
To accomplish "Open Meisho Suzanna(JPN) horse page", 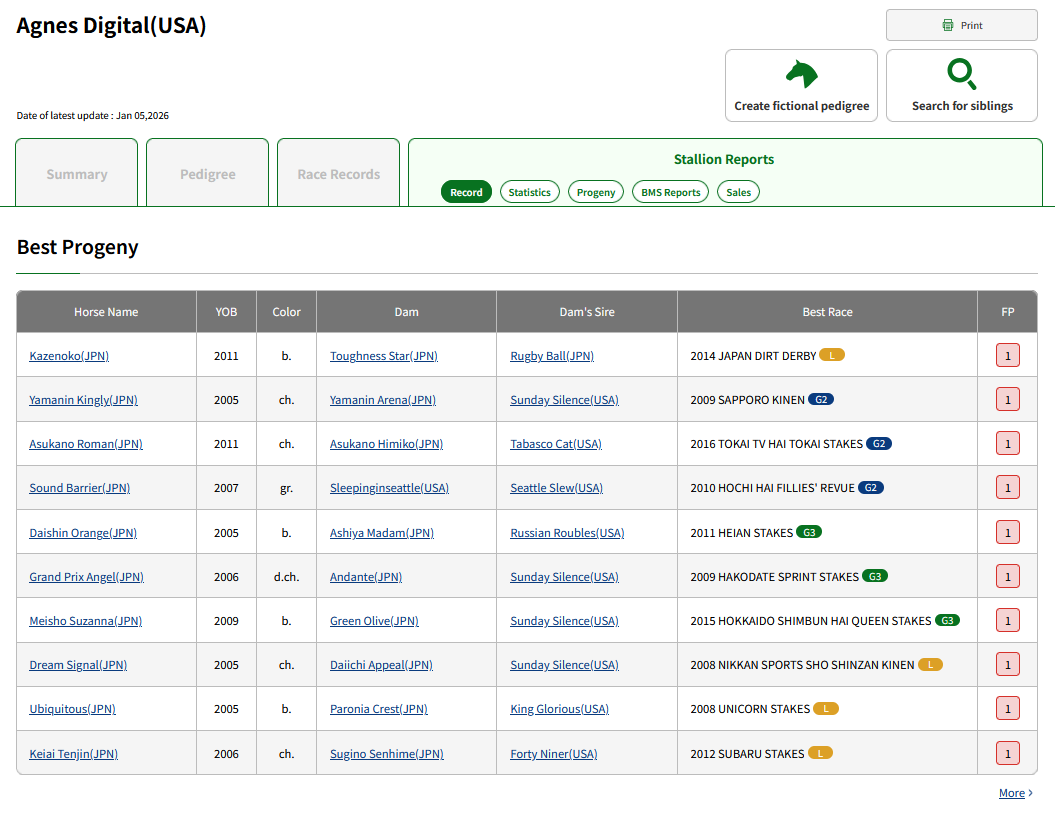I will 85,621.
